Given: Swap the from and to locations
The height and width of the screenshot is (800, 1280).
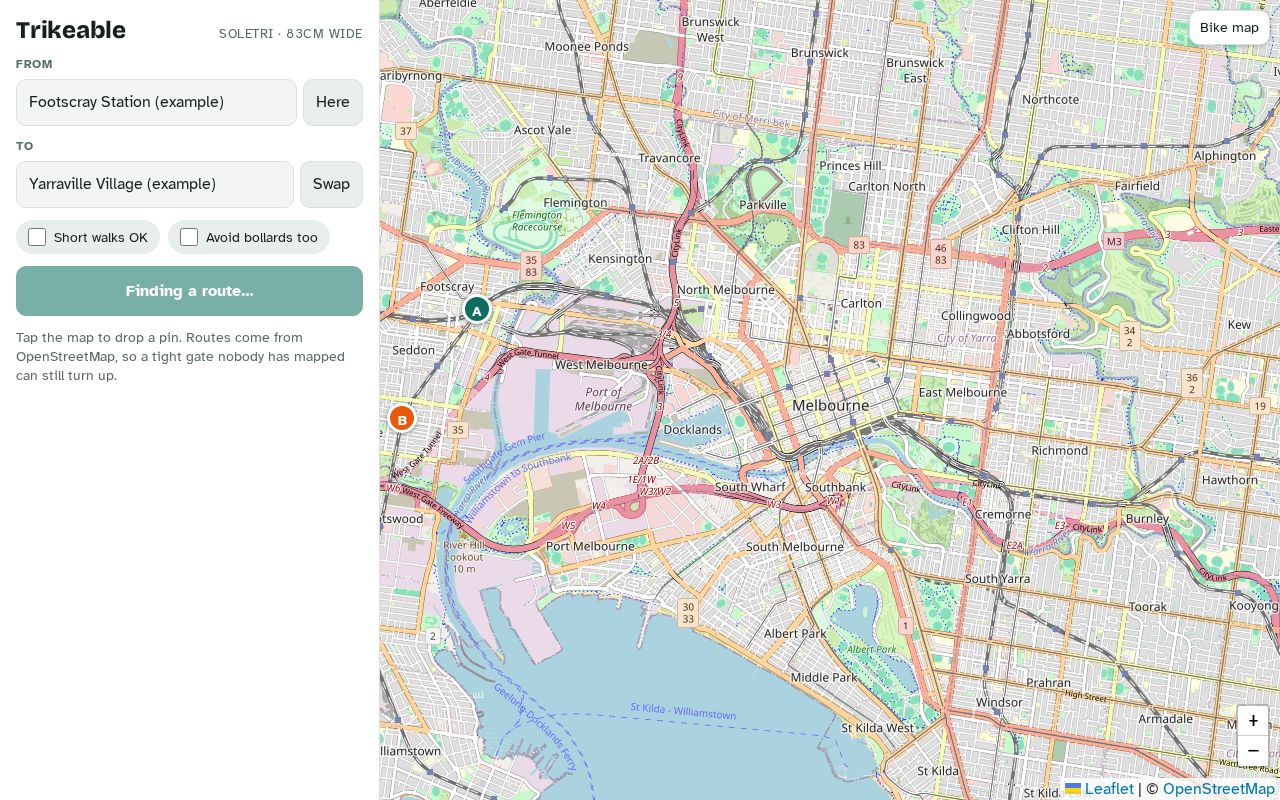Looking at the screenshot, I should click(331, 184).
